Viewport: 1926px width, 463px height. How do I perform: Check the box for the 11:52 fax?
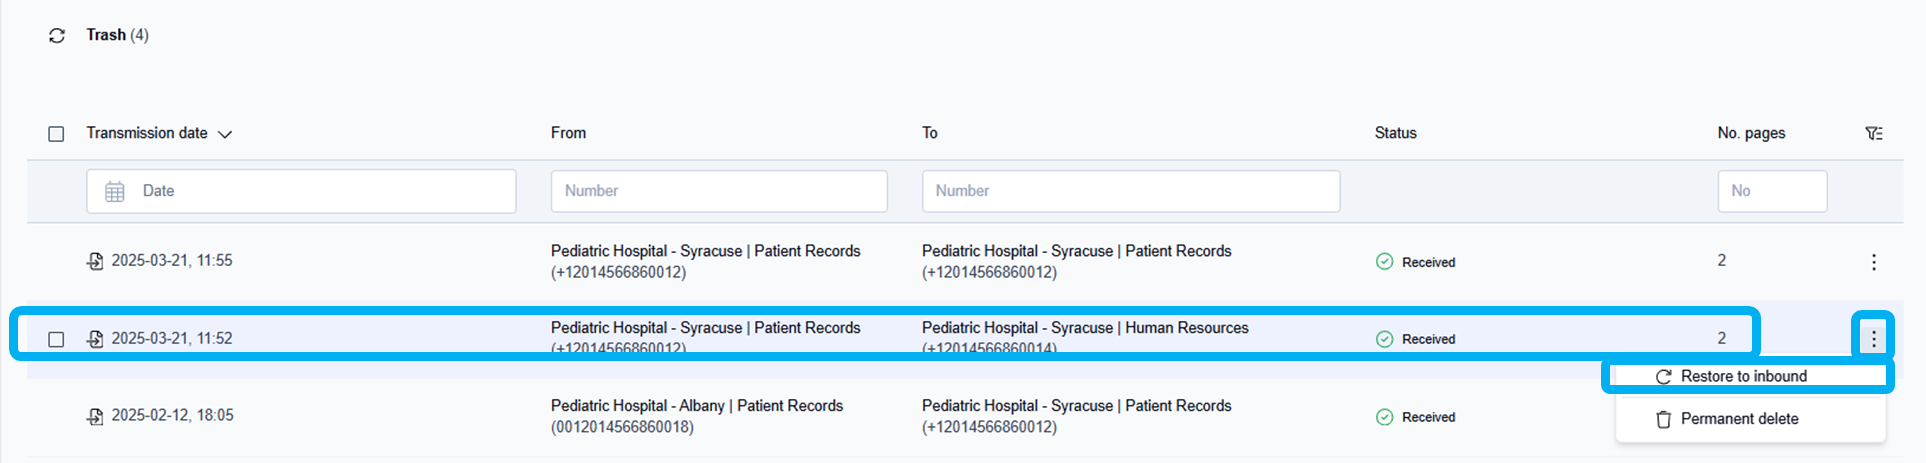pos(56,339)
